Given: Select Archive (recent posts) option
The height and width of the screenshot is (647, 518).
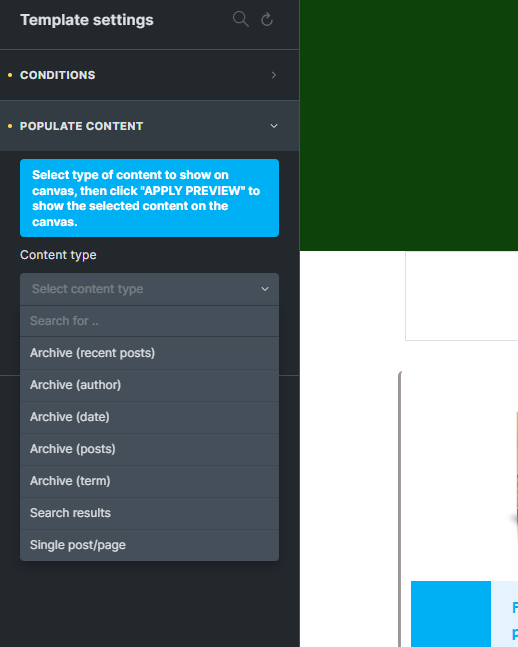Looking at the screenshot, I should pyautogui.click(x=149, y=353).
